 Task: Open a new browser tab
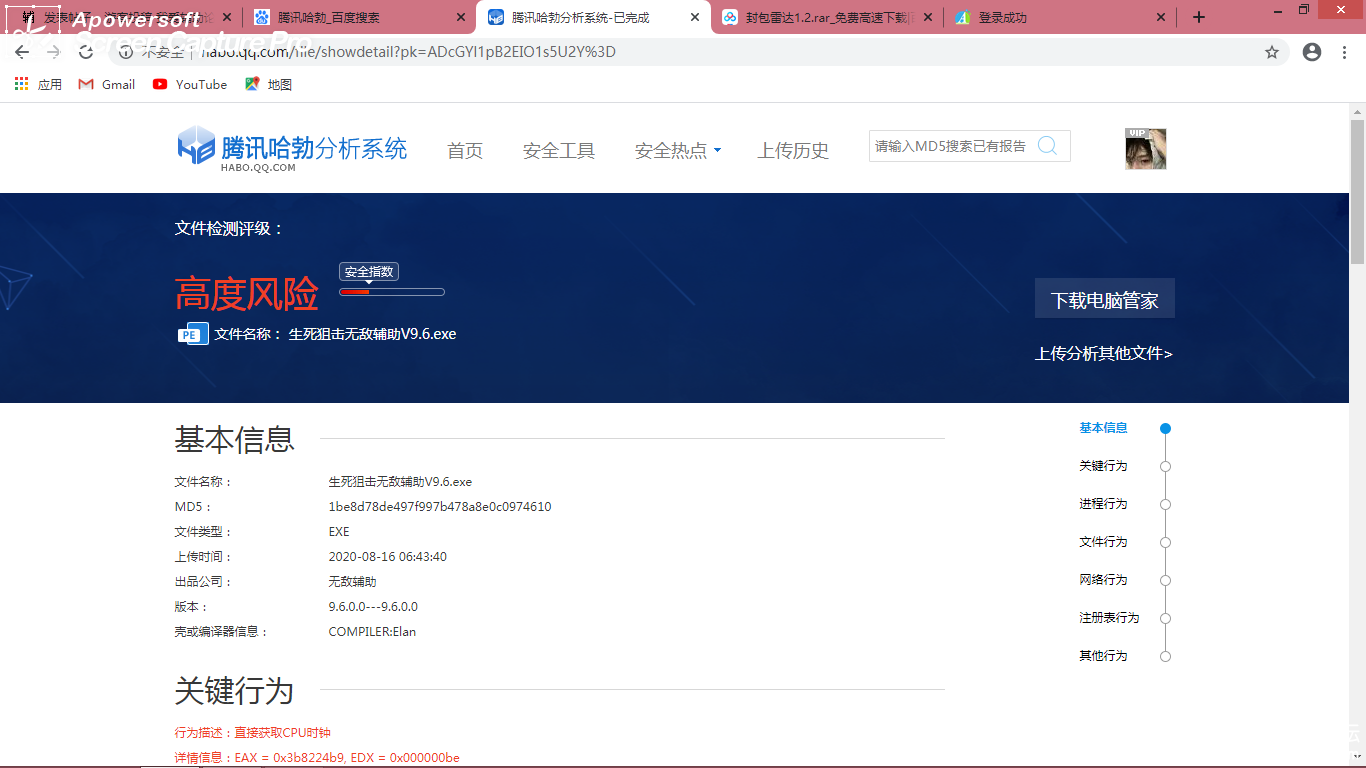pos(1199,17)
